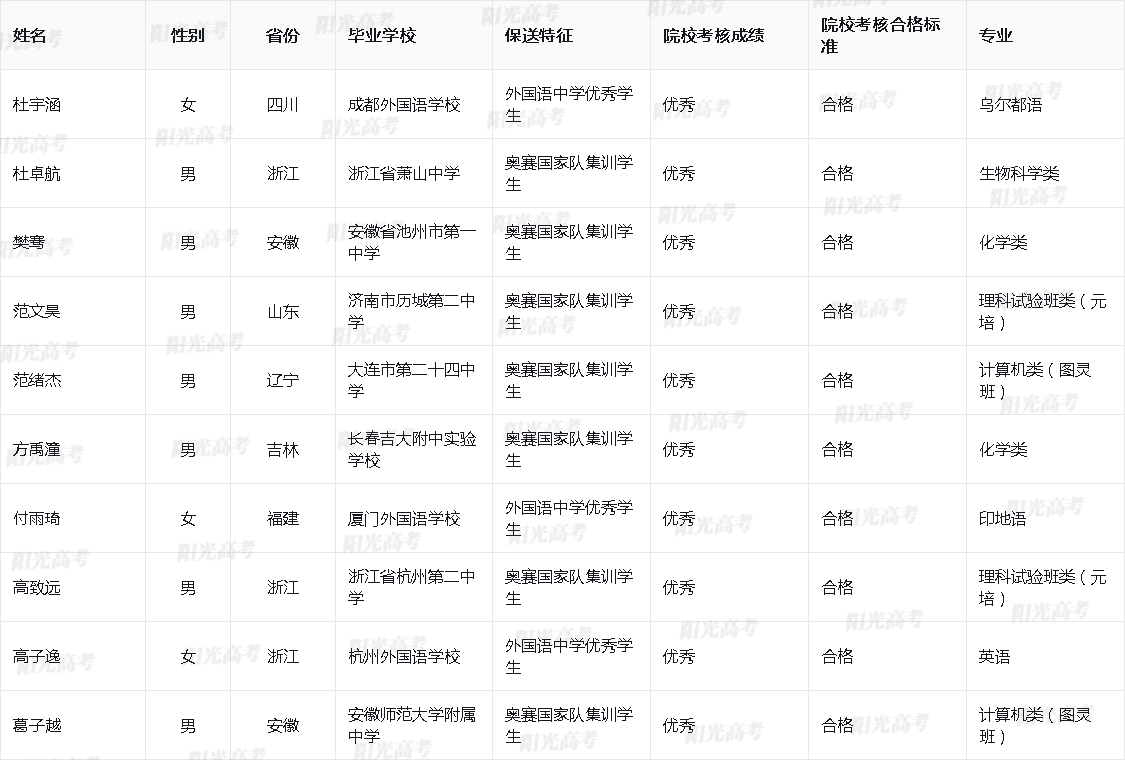Click 优秀 score for 付雨琦
Screen dimensions: 1125x760
(x=677, y=519)
